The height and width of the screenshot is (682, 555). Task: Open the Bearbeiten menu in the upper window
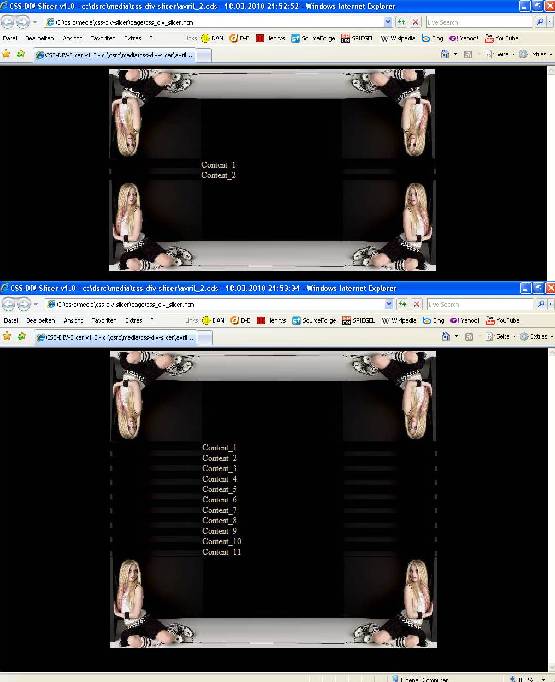point(40,38)
